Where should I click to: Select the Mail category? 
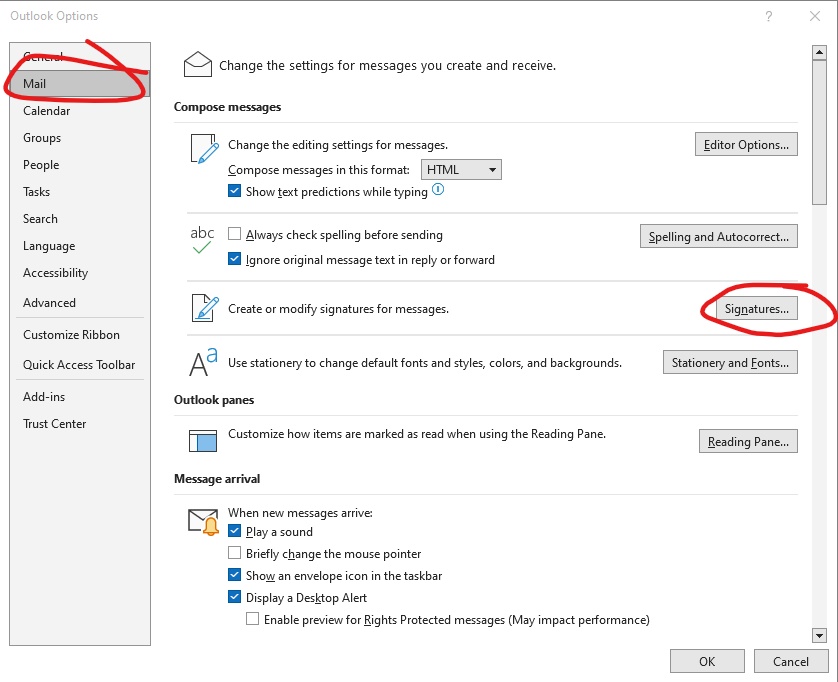tap(80, 83)
